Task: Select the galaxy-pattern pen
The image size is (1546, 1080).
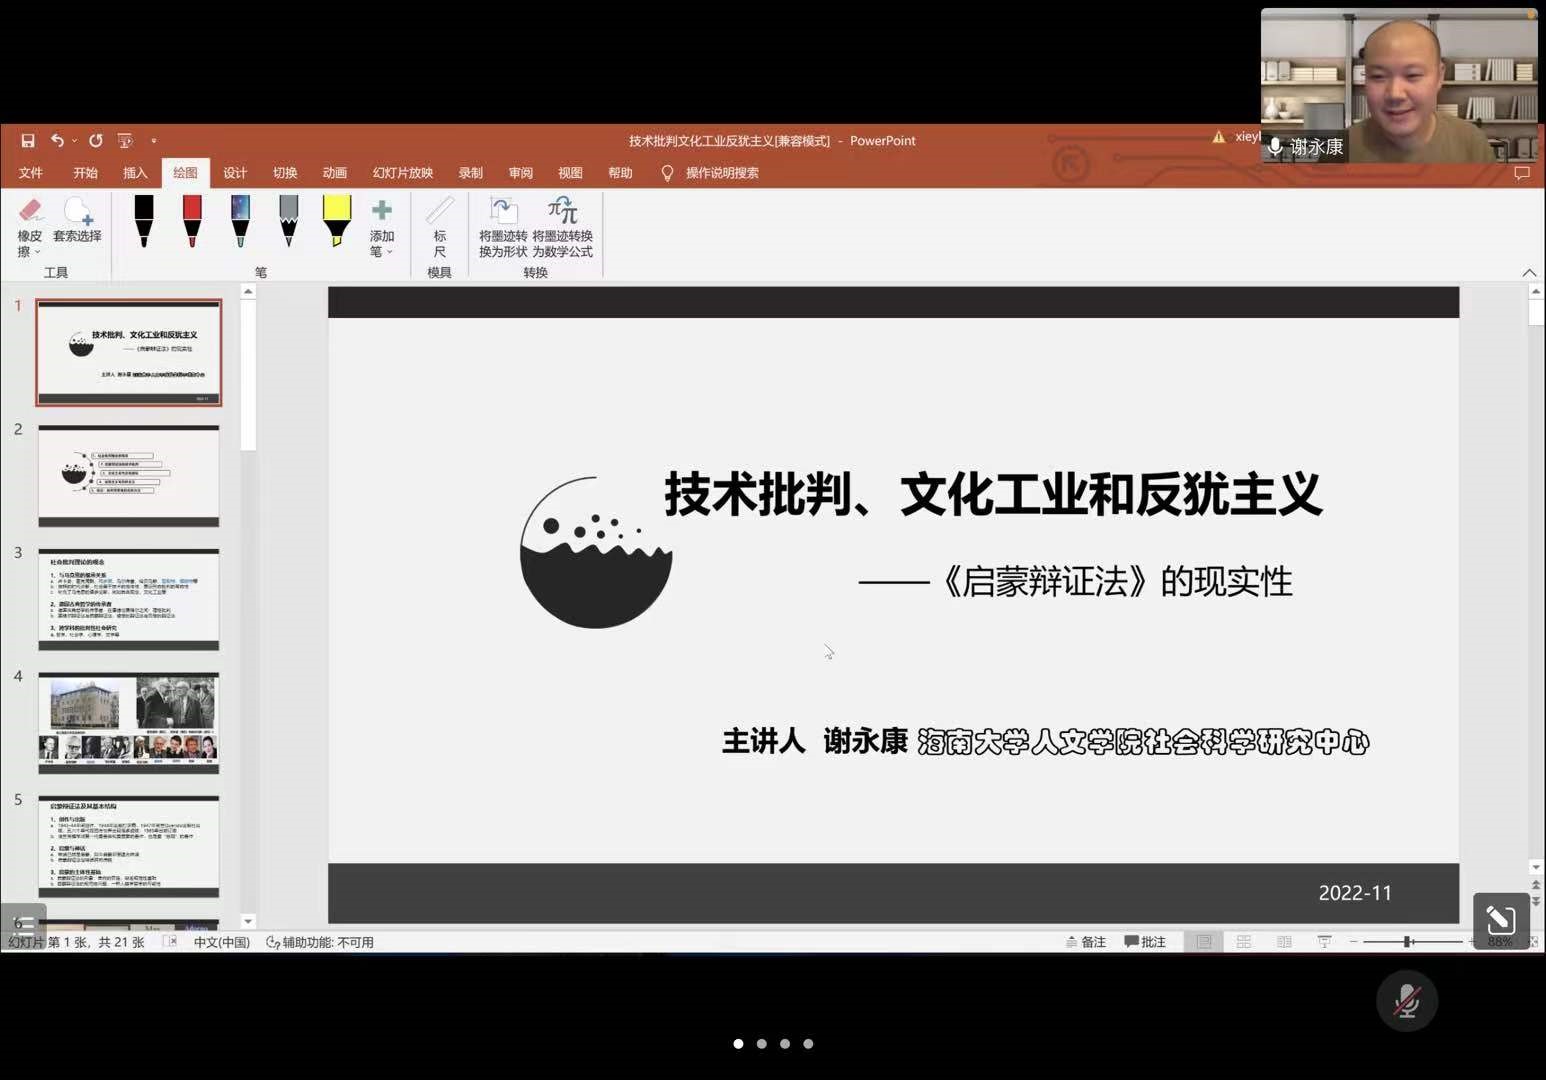Action: point(240,221)
